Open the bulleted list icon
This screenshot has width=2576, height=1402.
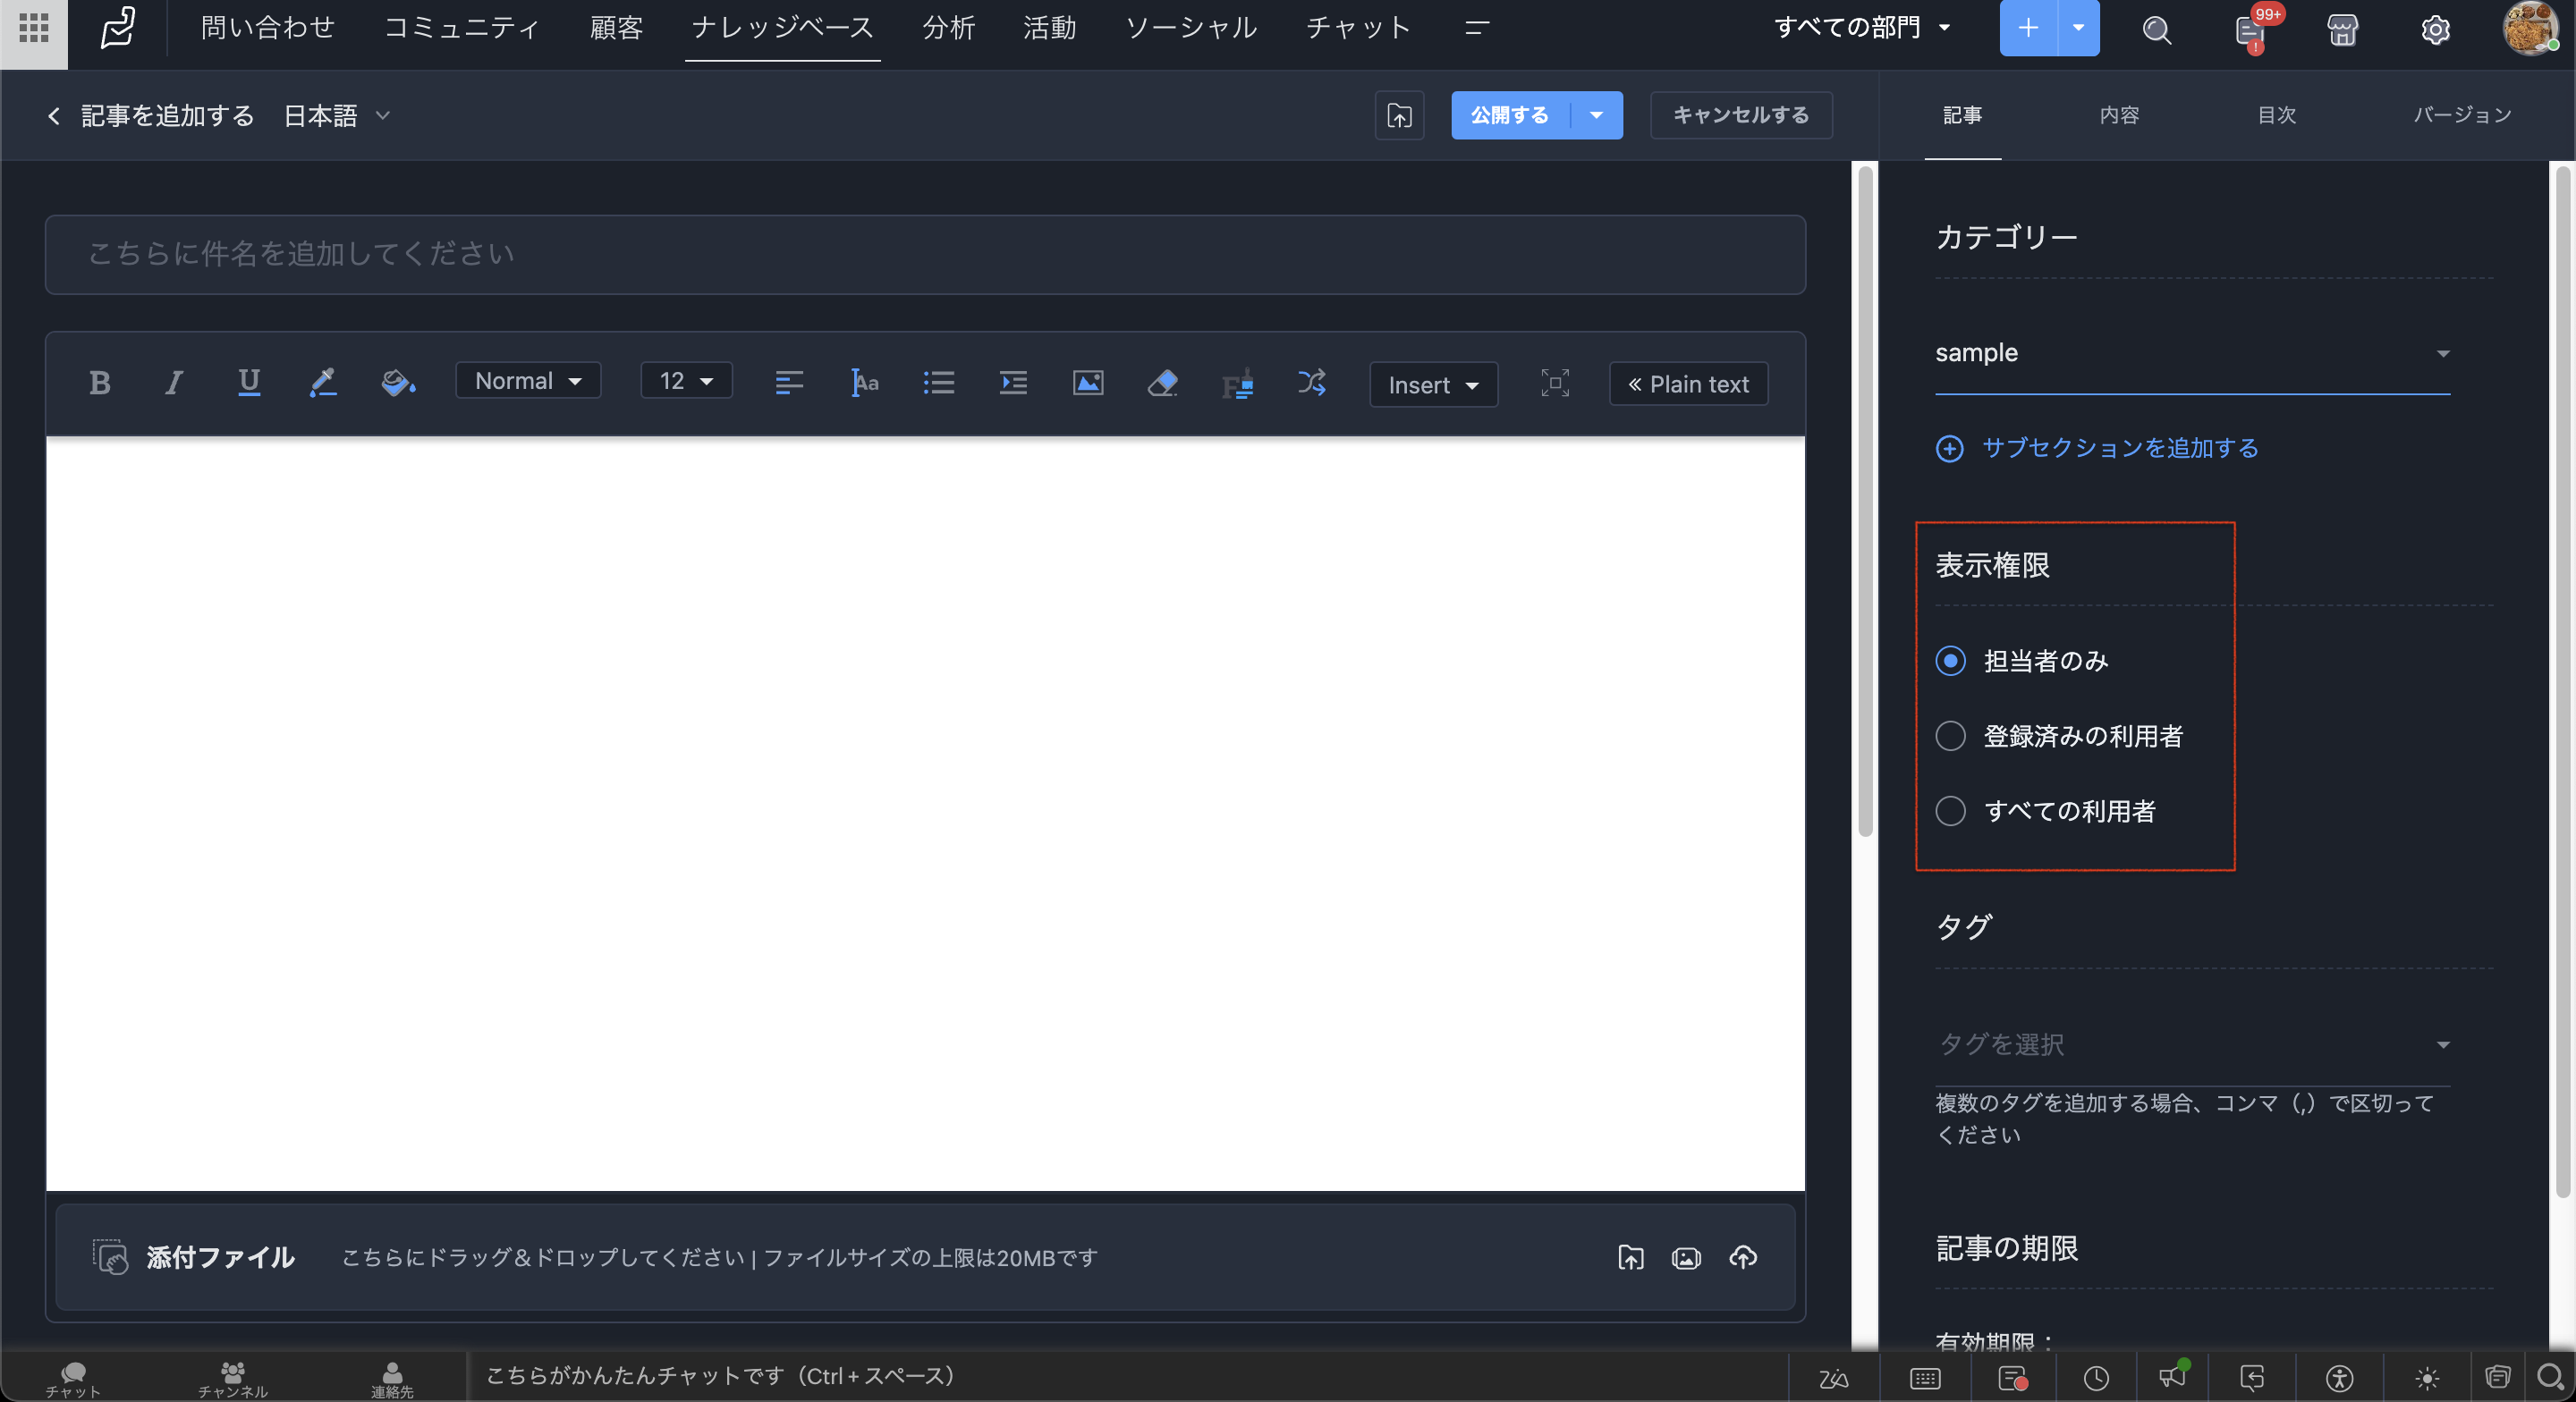click(x=938, y=383)
